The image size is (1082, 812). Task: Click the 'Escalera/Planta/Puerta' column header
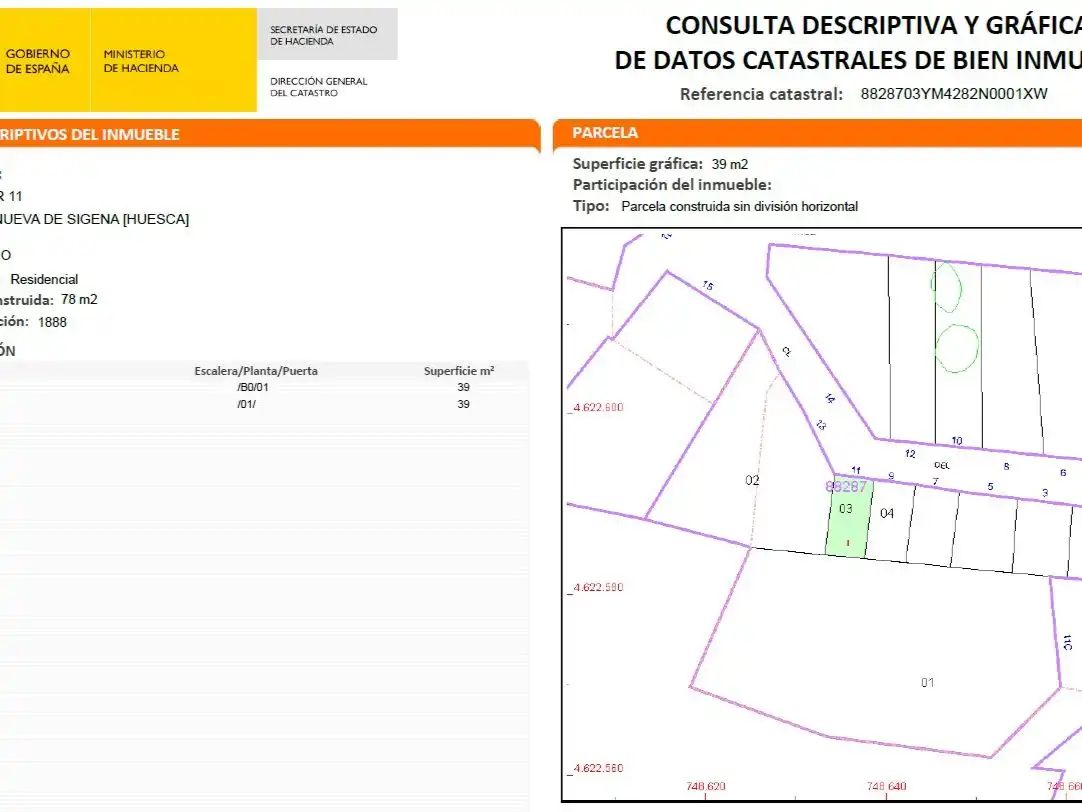[x=256, y=371]
